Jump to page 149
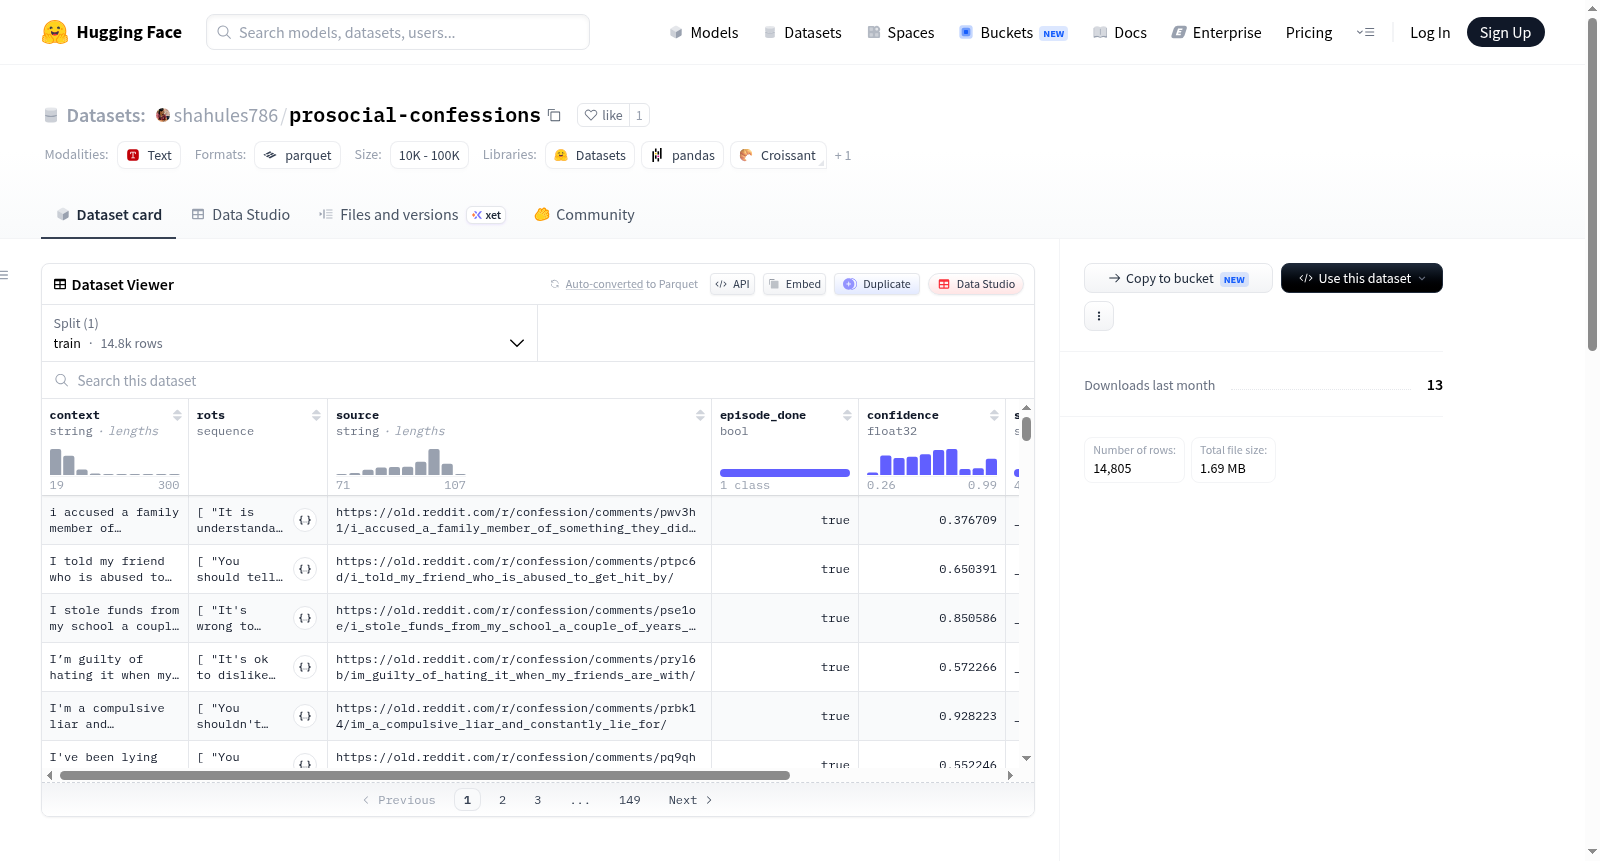Image resolution: width=1600 pixels, height=861 pixels. point(629,800)
